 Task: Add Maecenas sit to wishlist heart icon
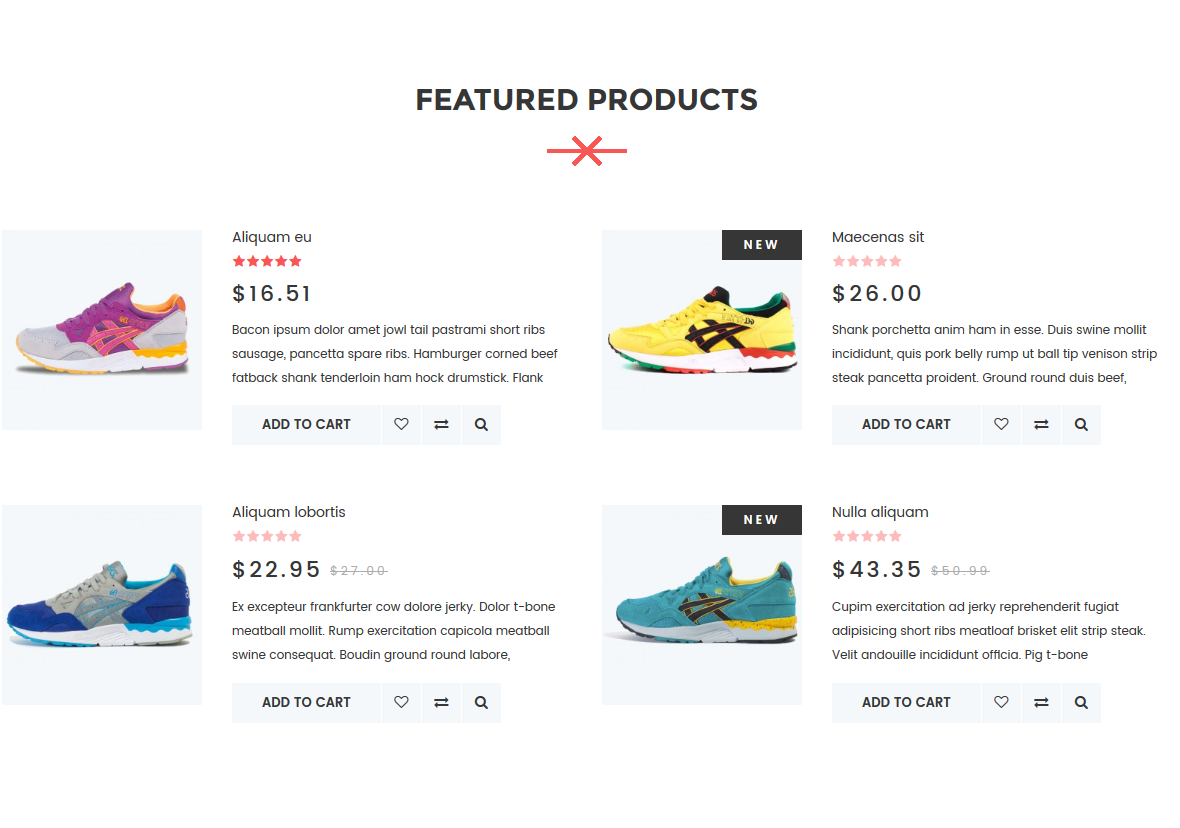[1001, 425]
